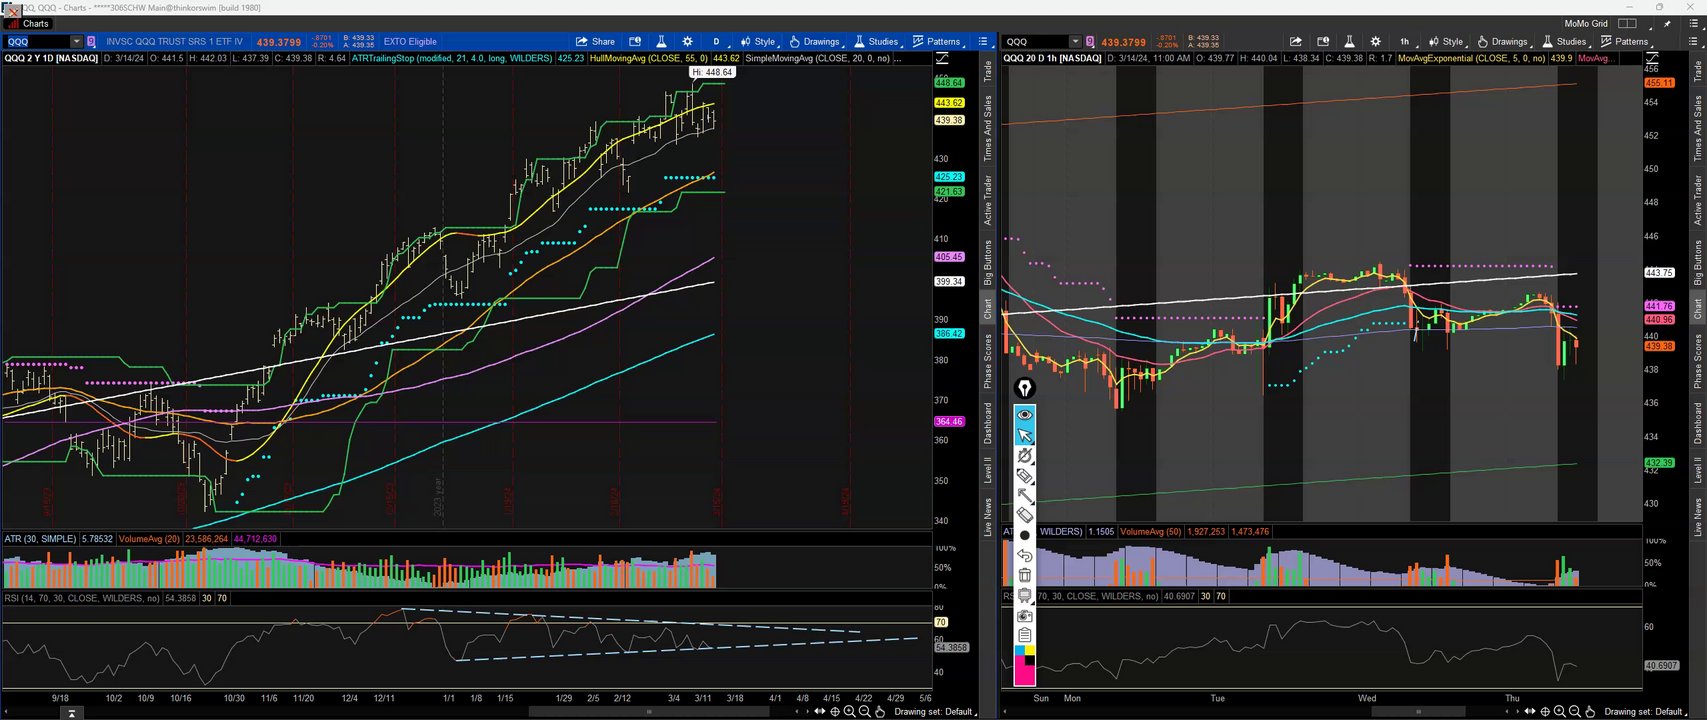The width and height of the screenshot is (1707, 720).
Task: Open the left chart list menu icon
Action: click(983, 42)
